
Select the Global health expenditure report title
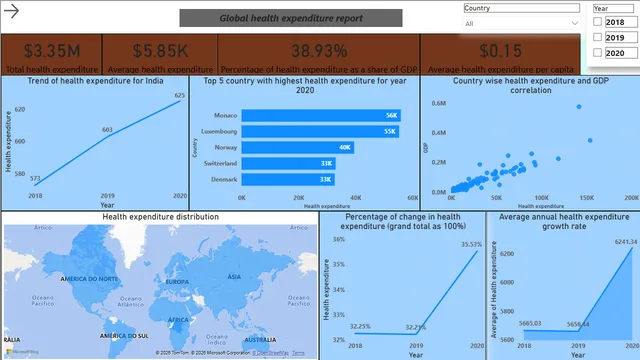(x=291, y=18)
